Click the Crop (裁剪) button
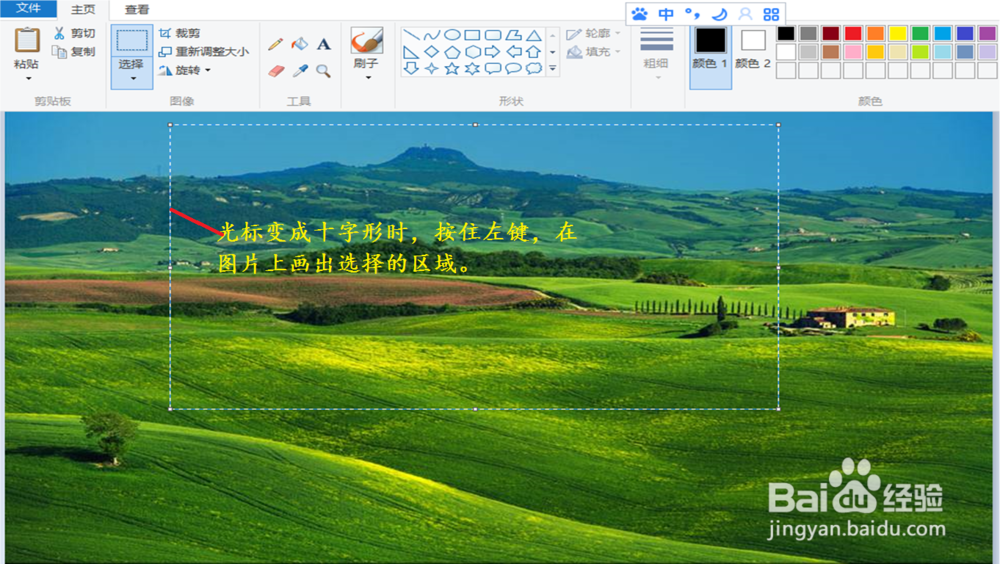This screenshot has height=564, width=1000. coord(180,33)
